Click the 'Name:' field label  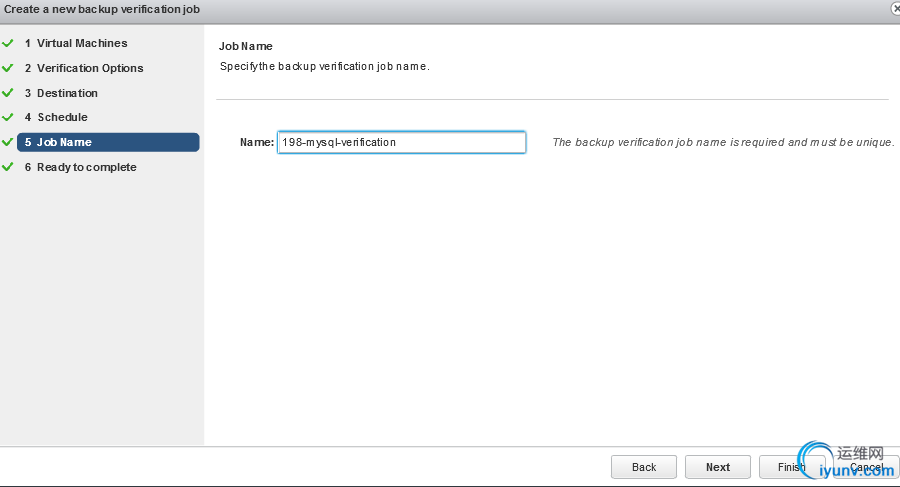(257, 142)
